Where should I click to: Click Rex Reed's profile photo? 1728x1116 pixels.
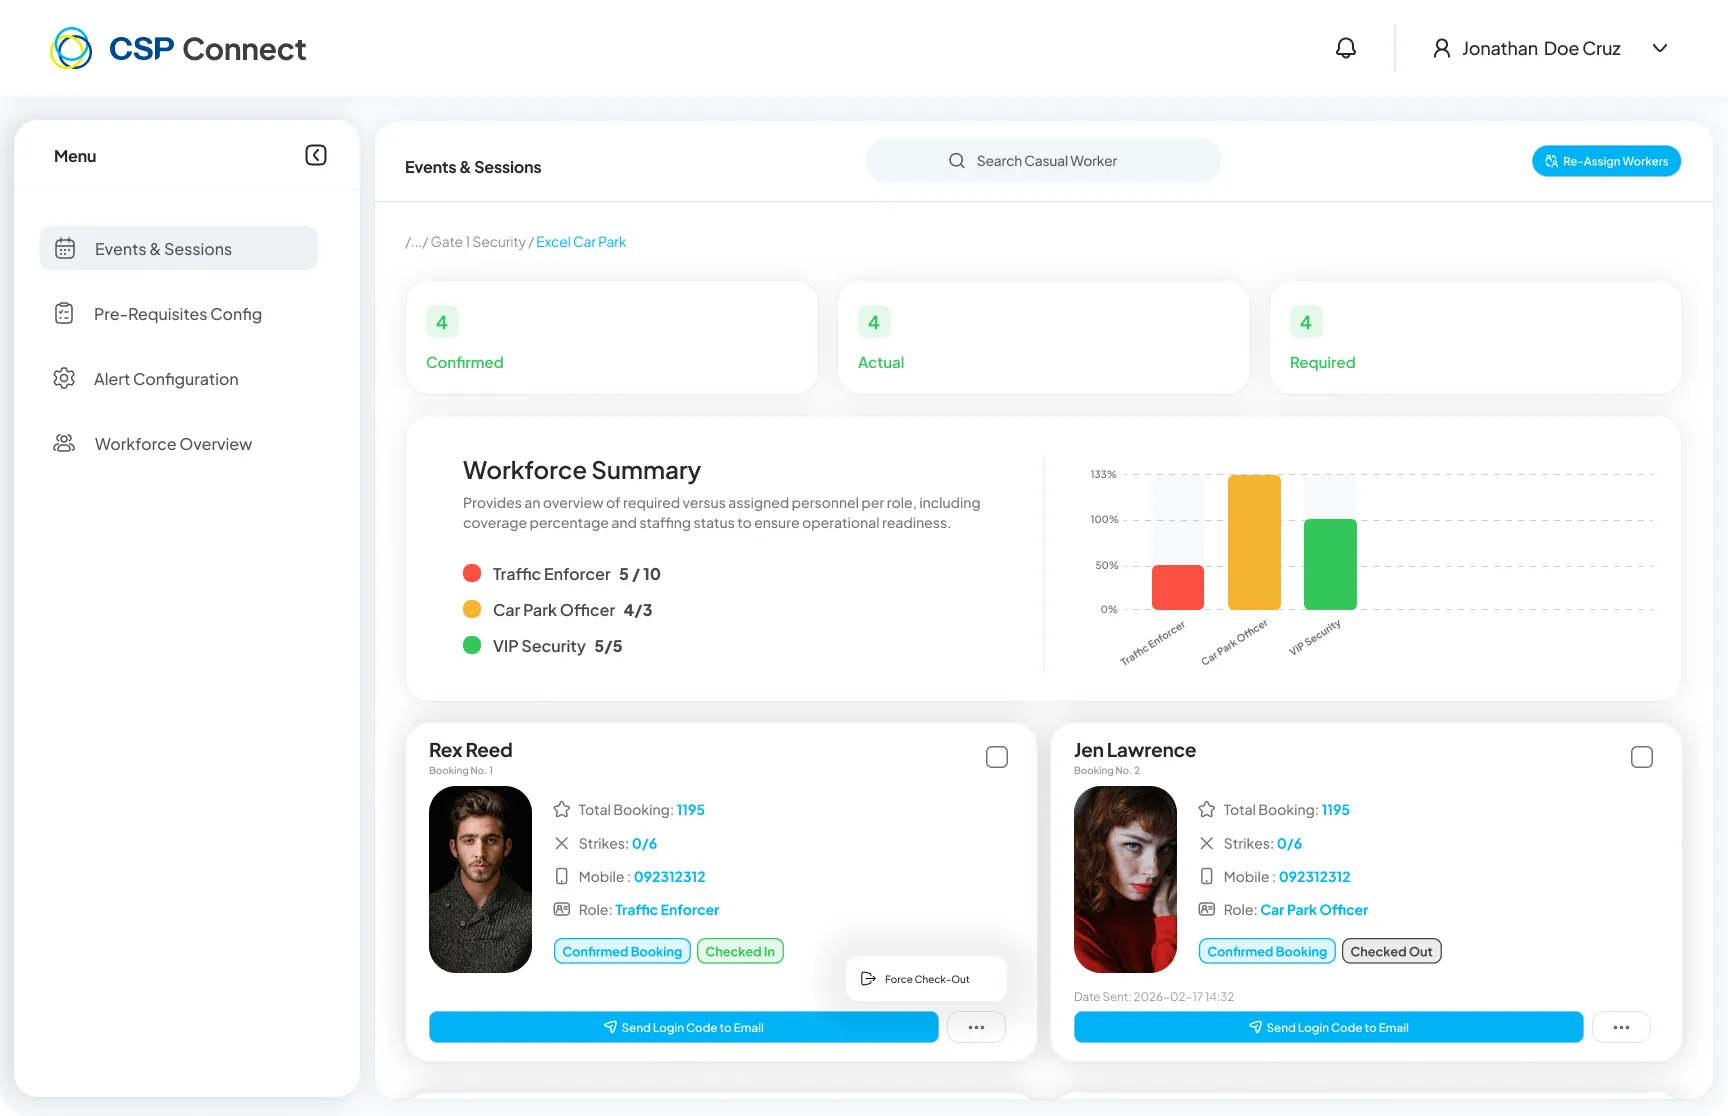coord(480,879)
